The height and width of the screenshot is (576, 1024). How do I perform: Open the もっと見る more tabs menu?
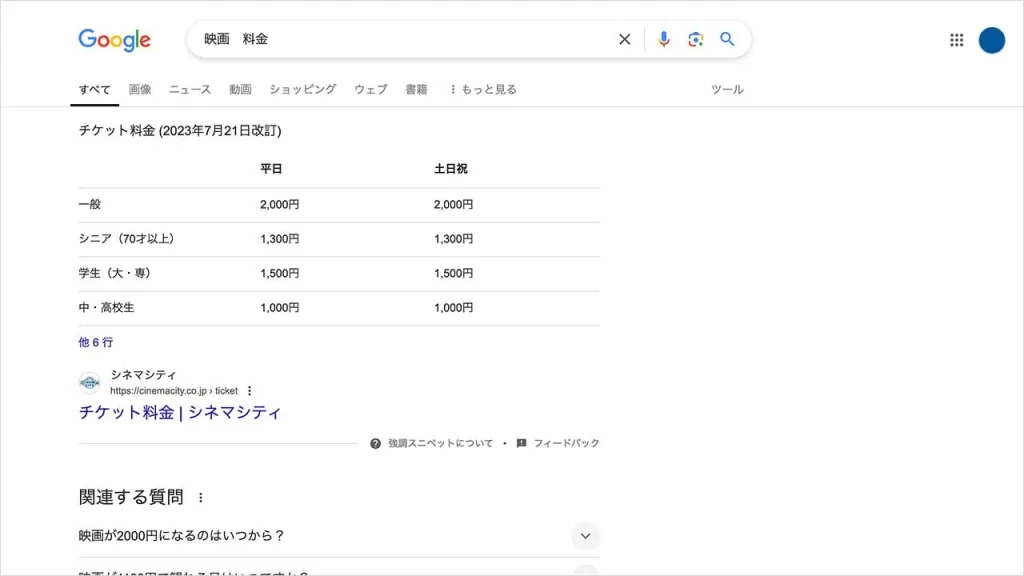(483, 89)
